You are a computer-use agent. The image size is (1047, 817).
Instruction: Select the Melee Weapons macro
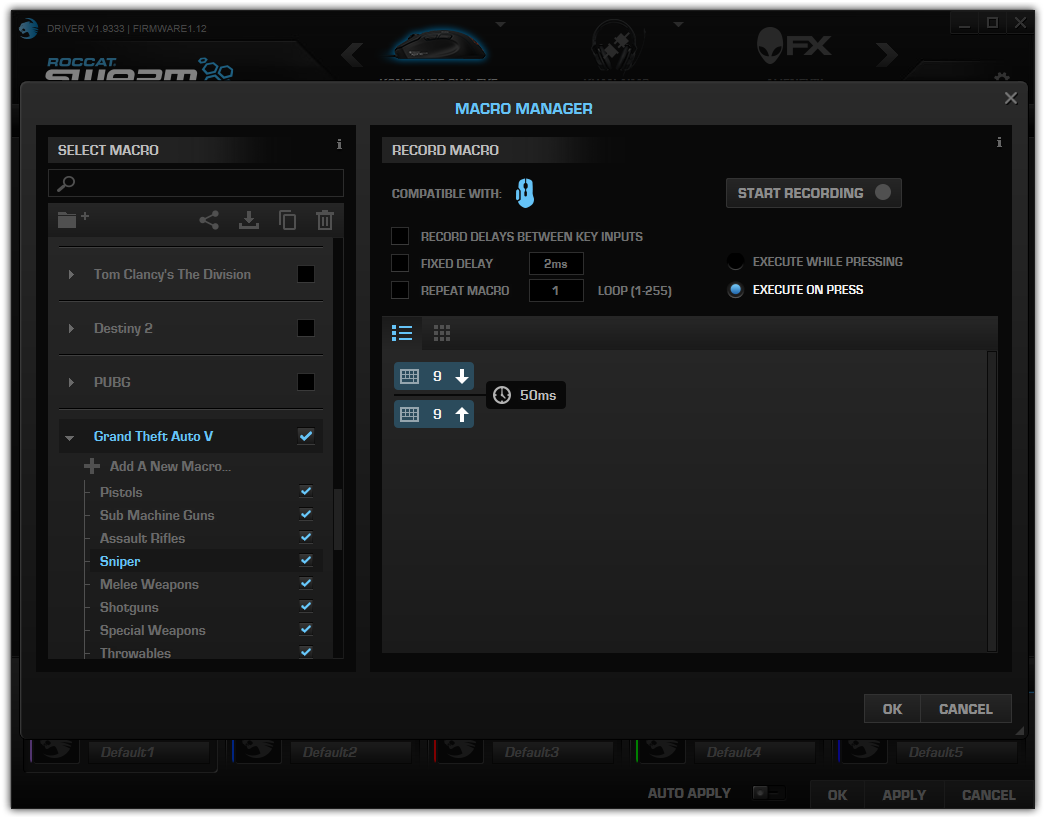(149, 584)
